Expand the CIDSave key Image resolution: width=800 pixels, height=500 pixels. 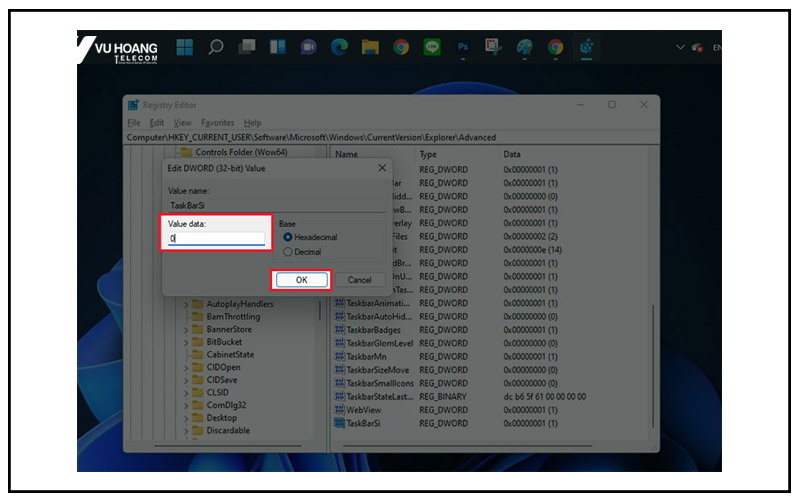click(x=186, y=381)
